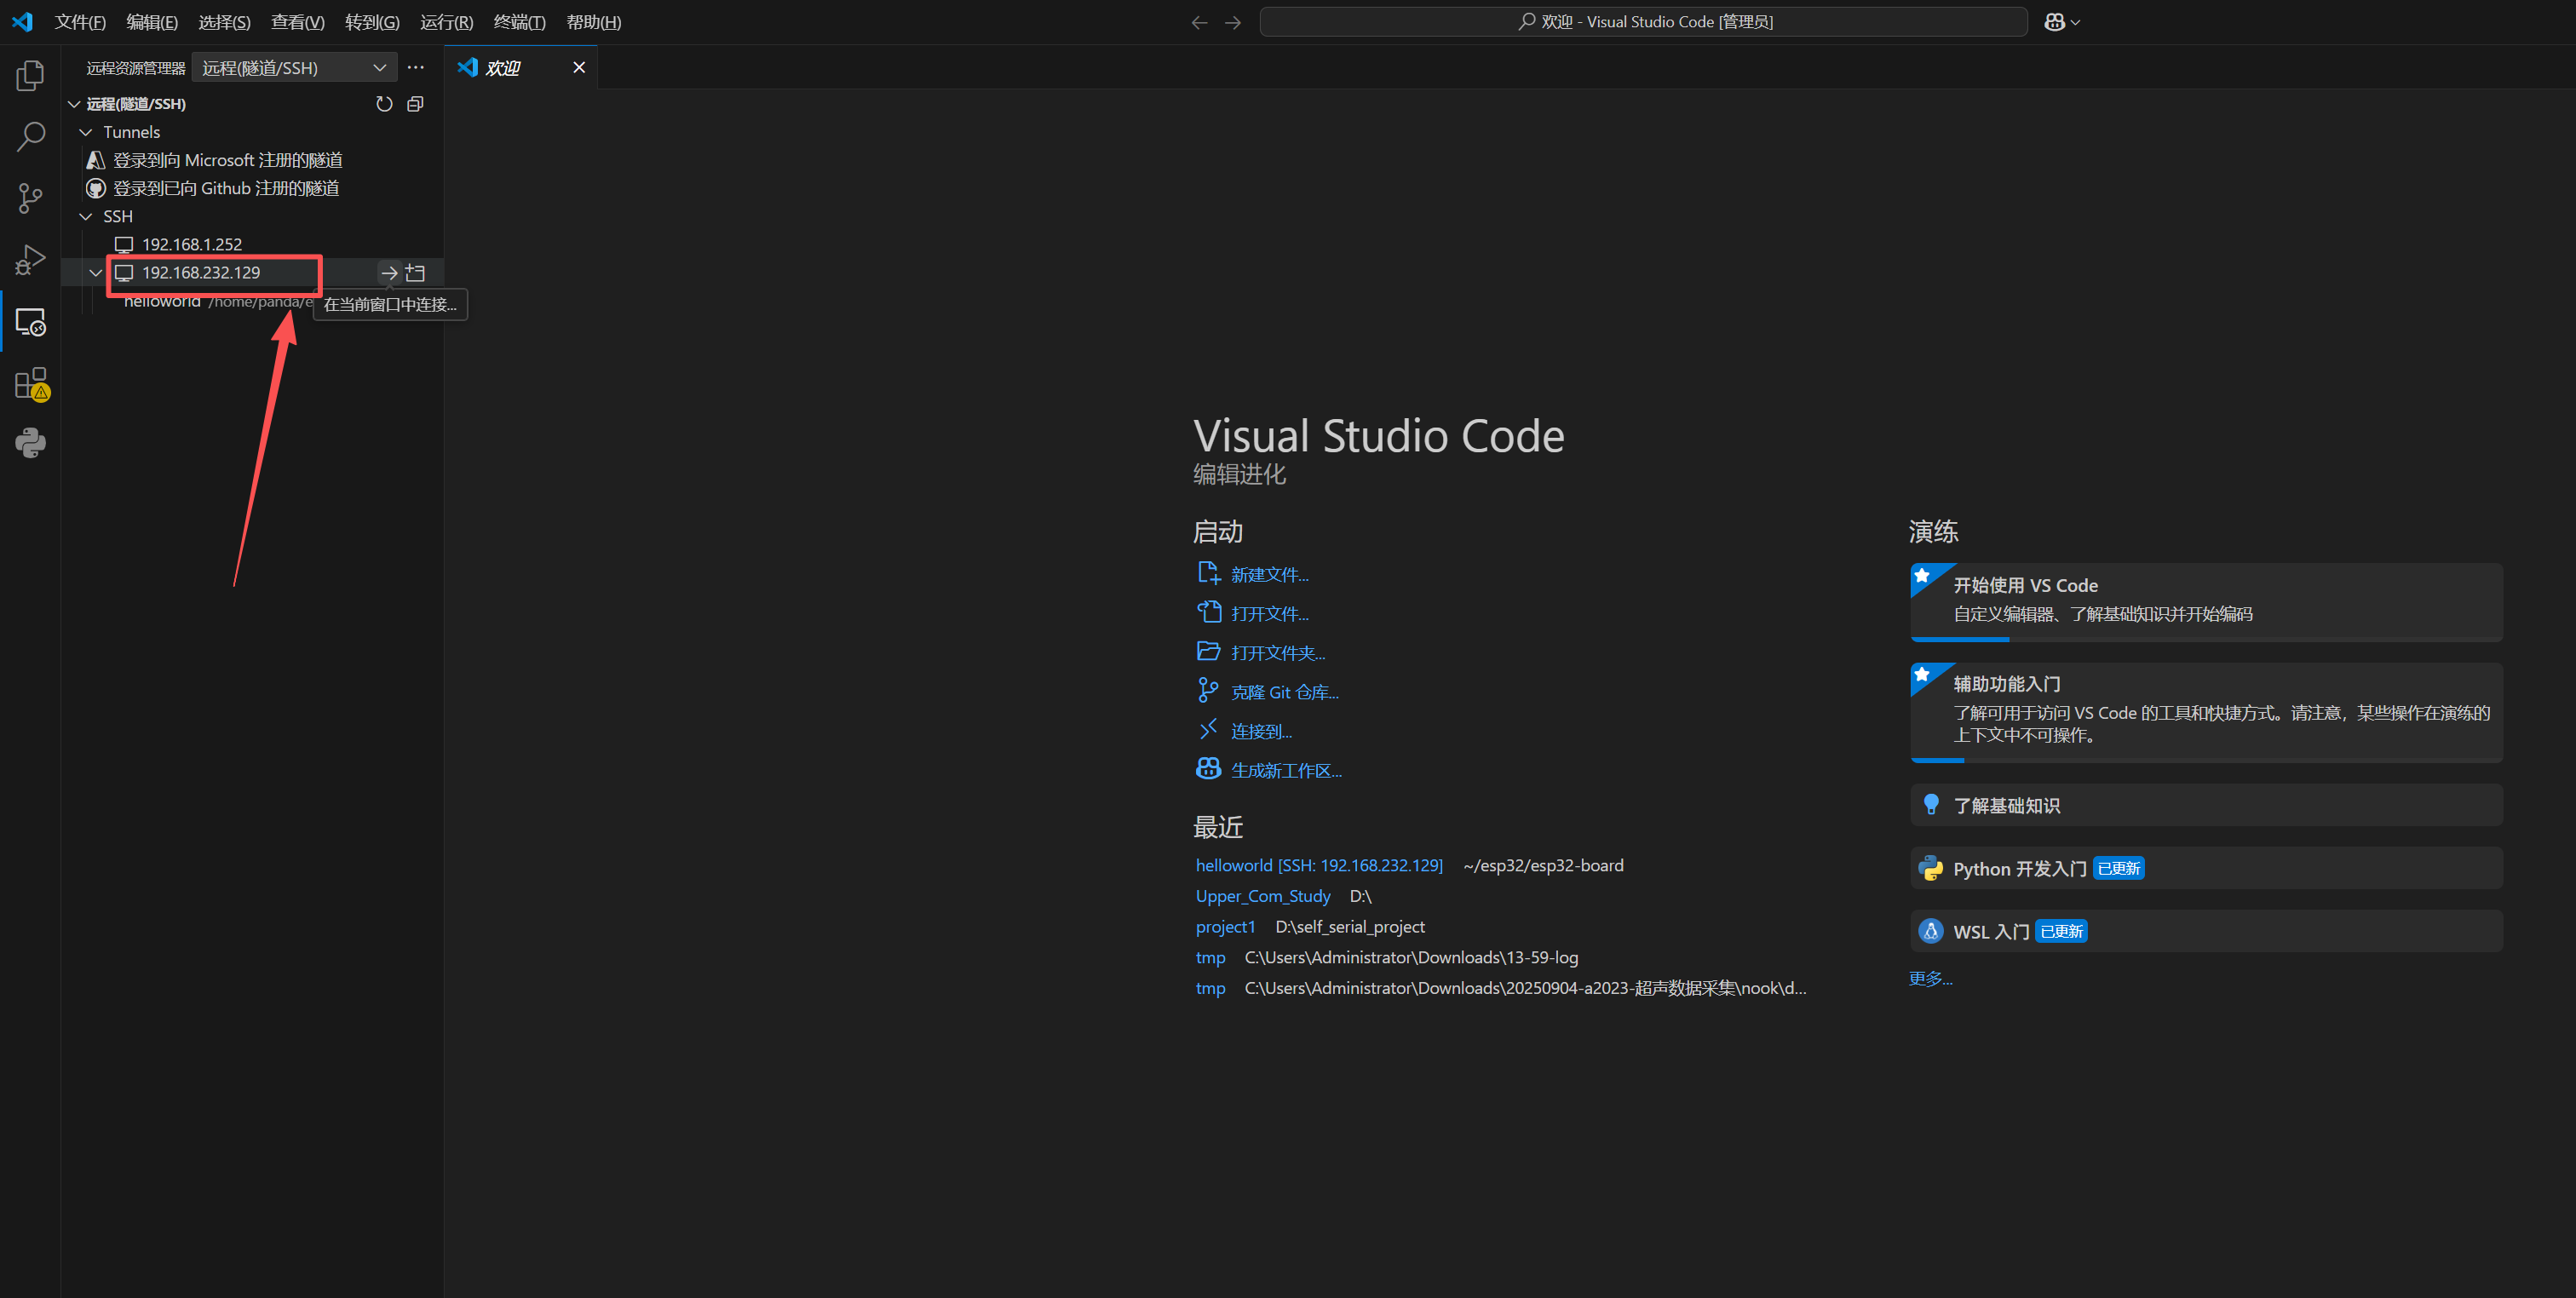Screen dimensions: 2576x1298
Task: Open the Search view icon
Action: point(30,137)
